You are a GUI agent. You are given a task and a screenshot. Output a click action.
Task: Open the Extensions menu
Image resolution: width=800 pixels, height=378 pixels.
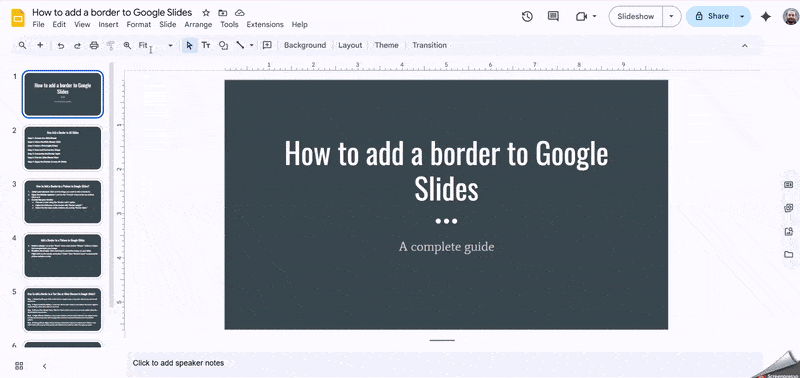click(x=265, y=24)
